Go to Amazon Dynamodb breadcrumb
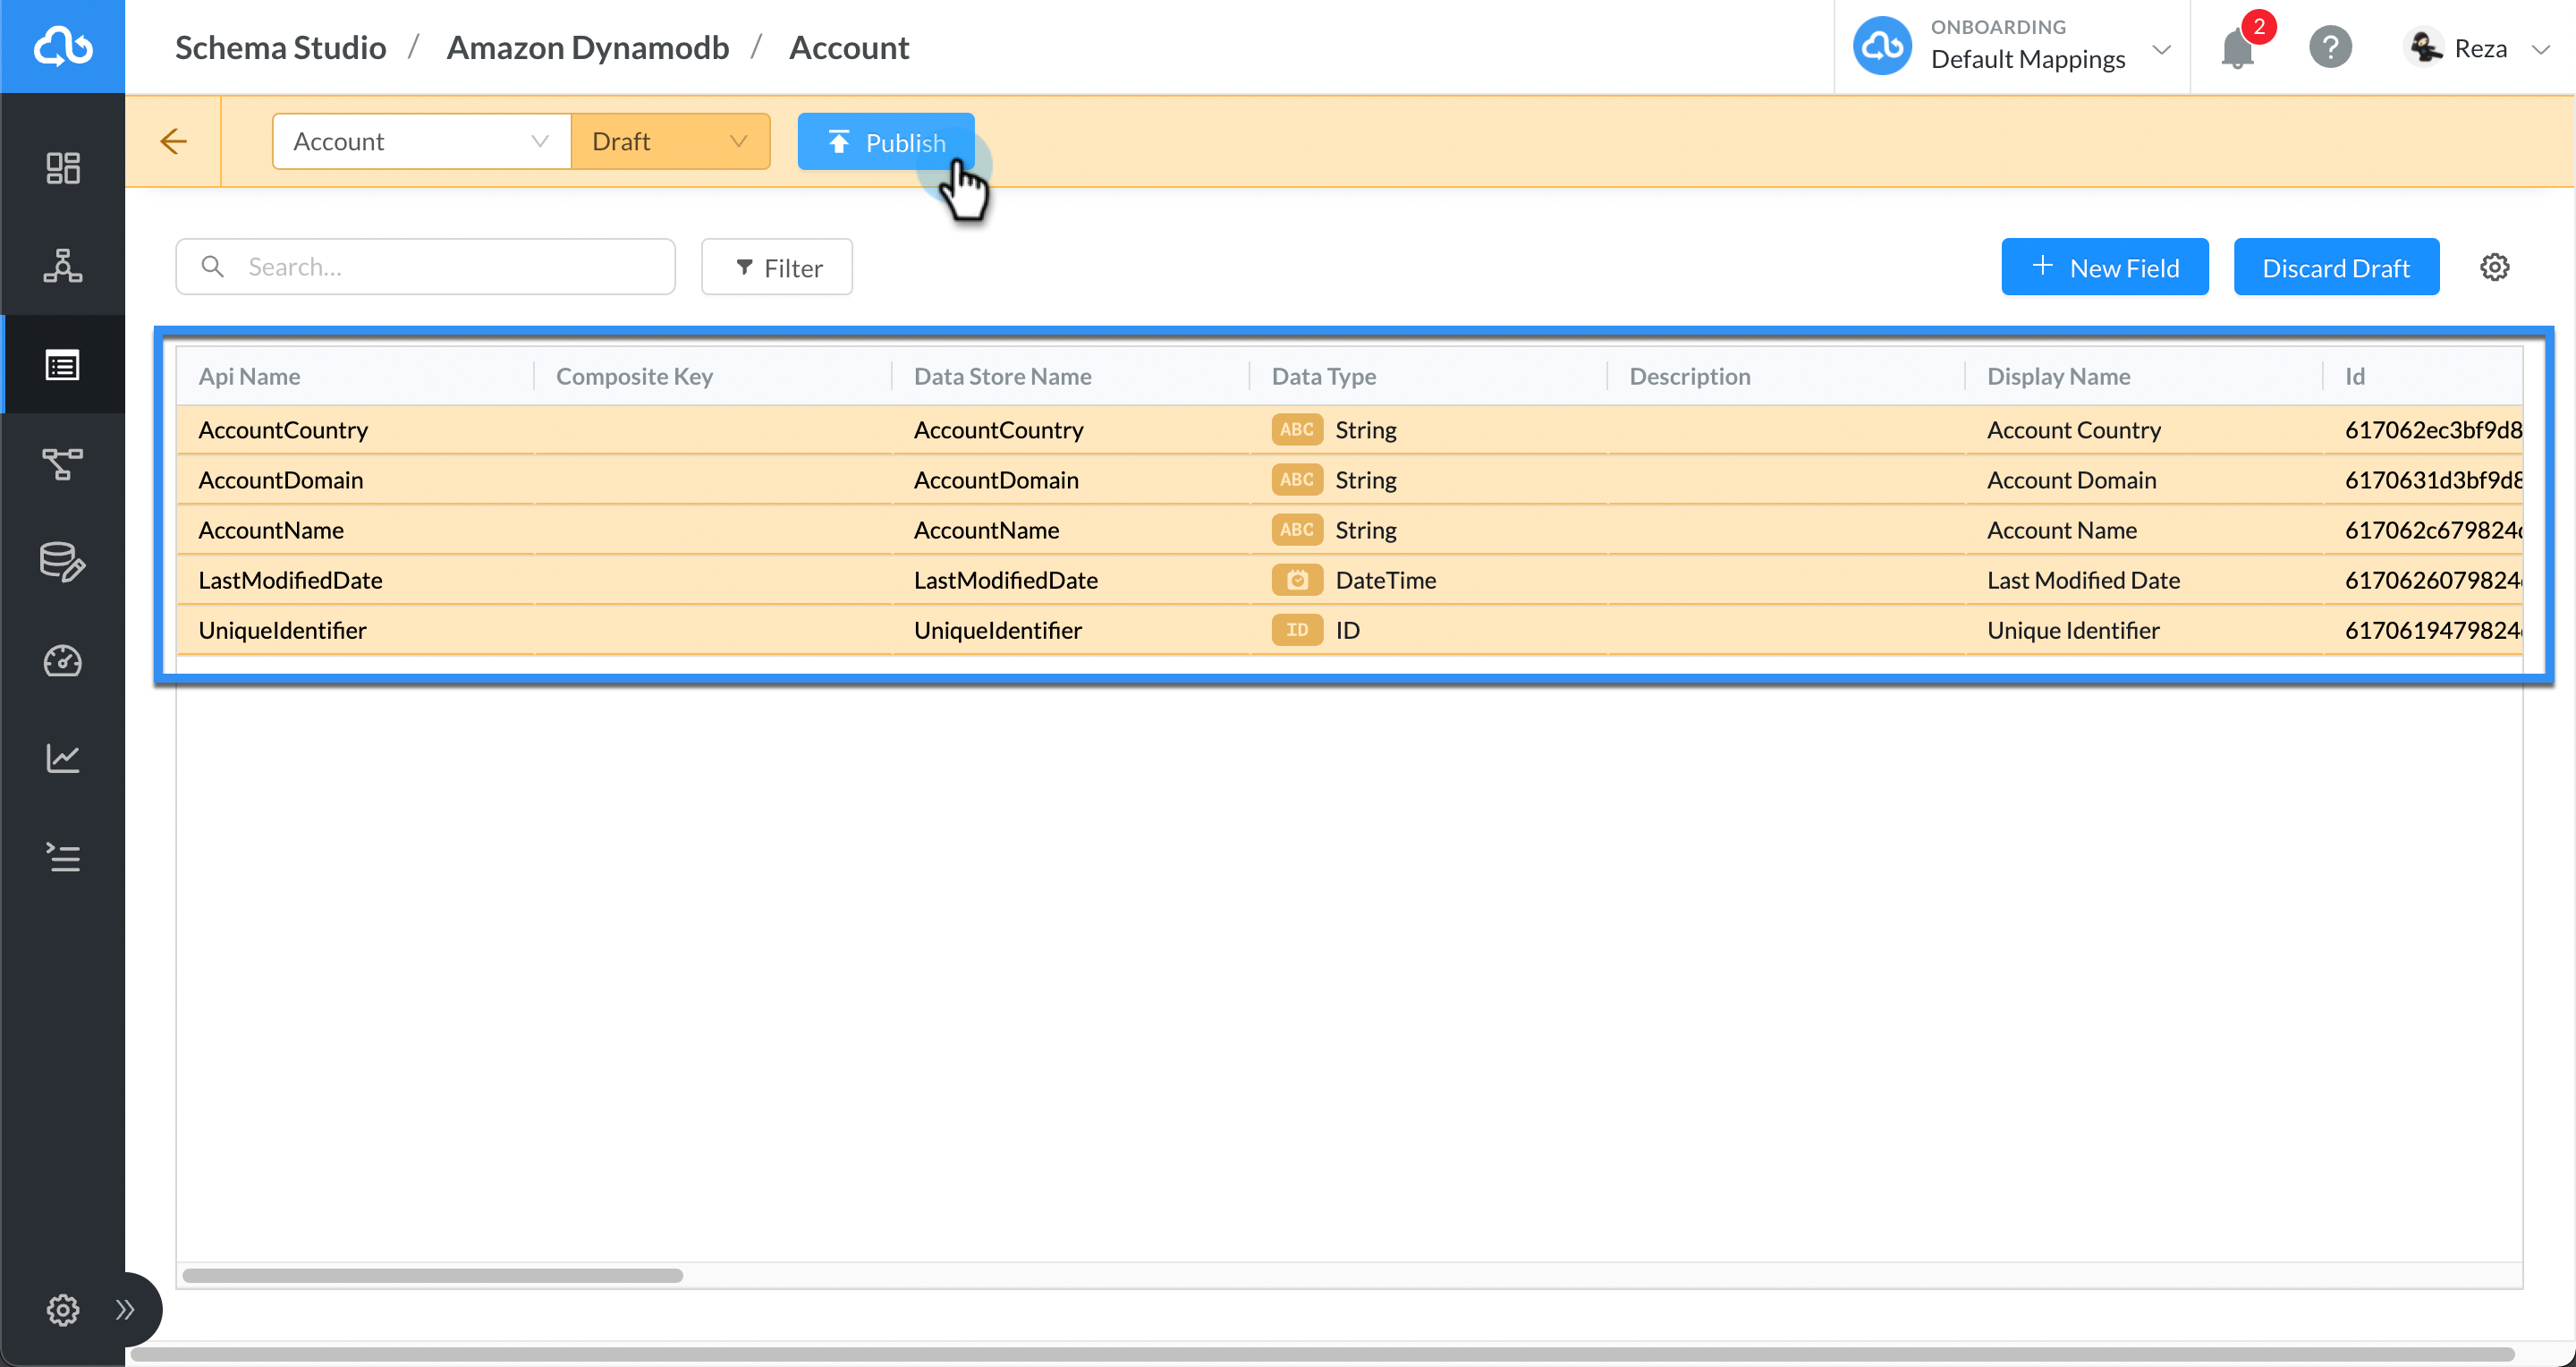 point(587,47)
